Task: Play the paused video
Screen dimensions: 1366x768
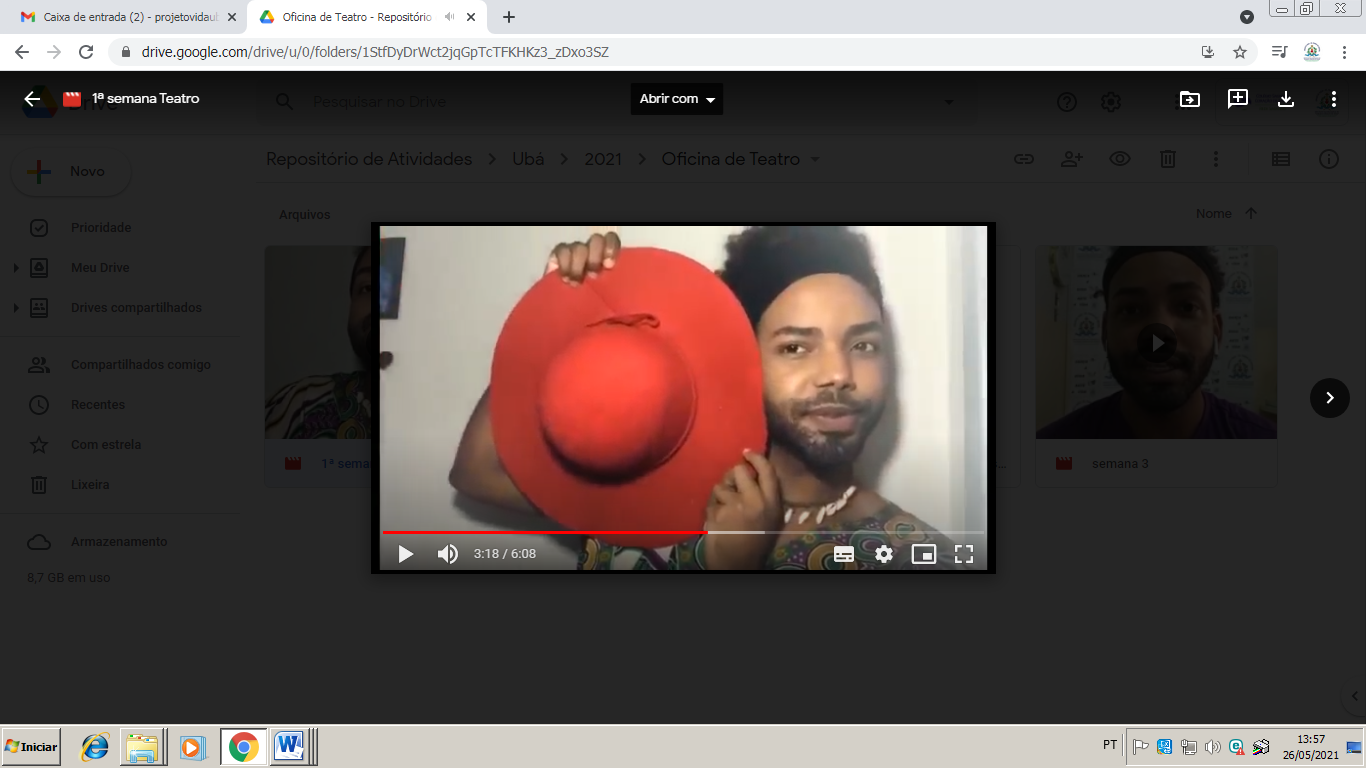Action: click(405, 554)
